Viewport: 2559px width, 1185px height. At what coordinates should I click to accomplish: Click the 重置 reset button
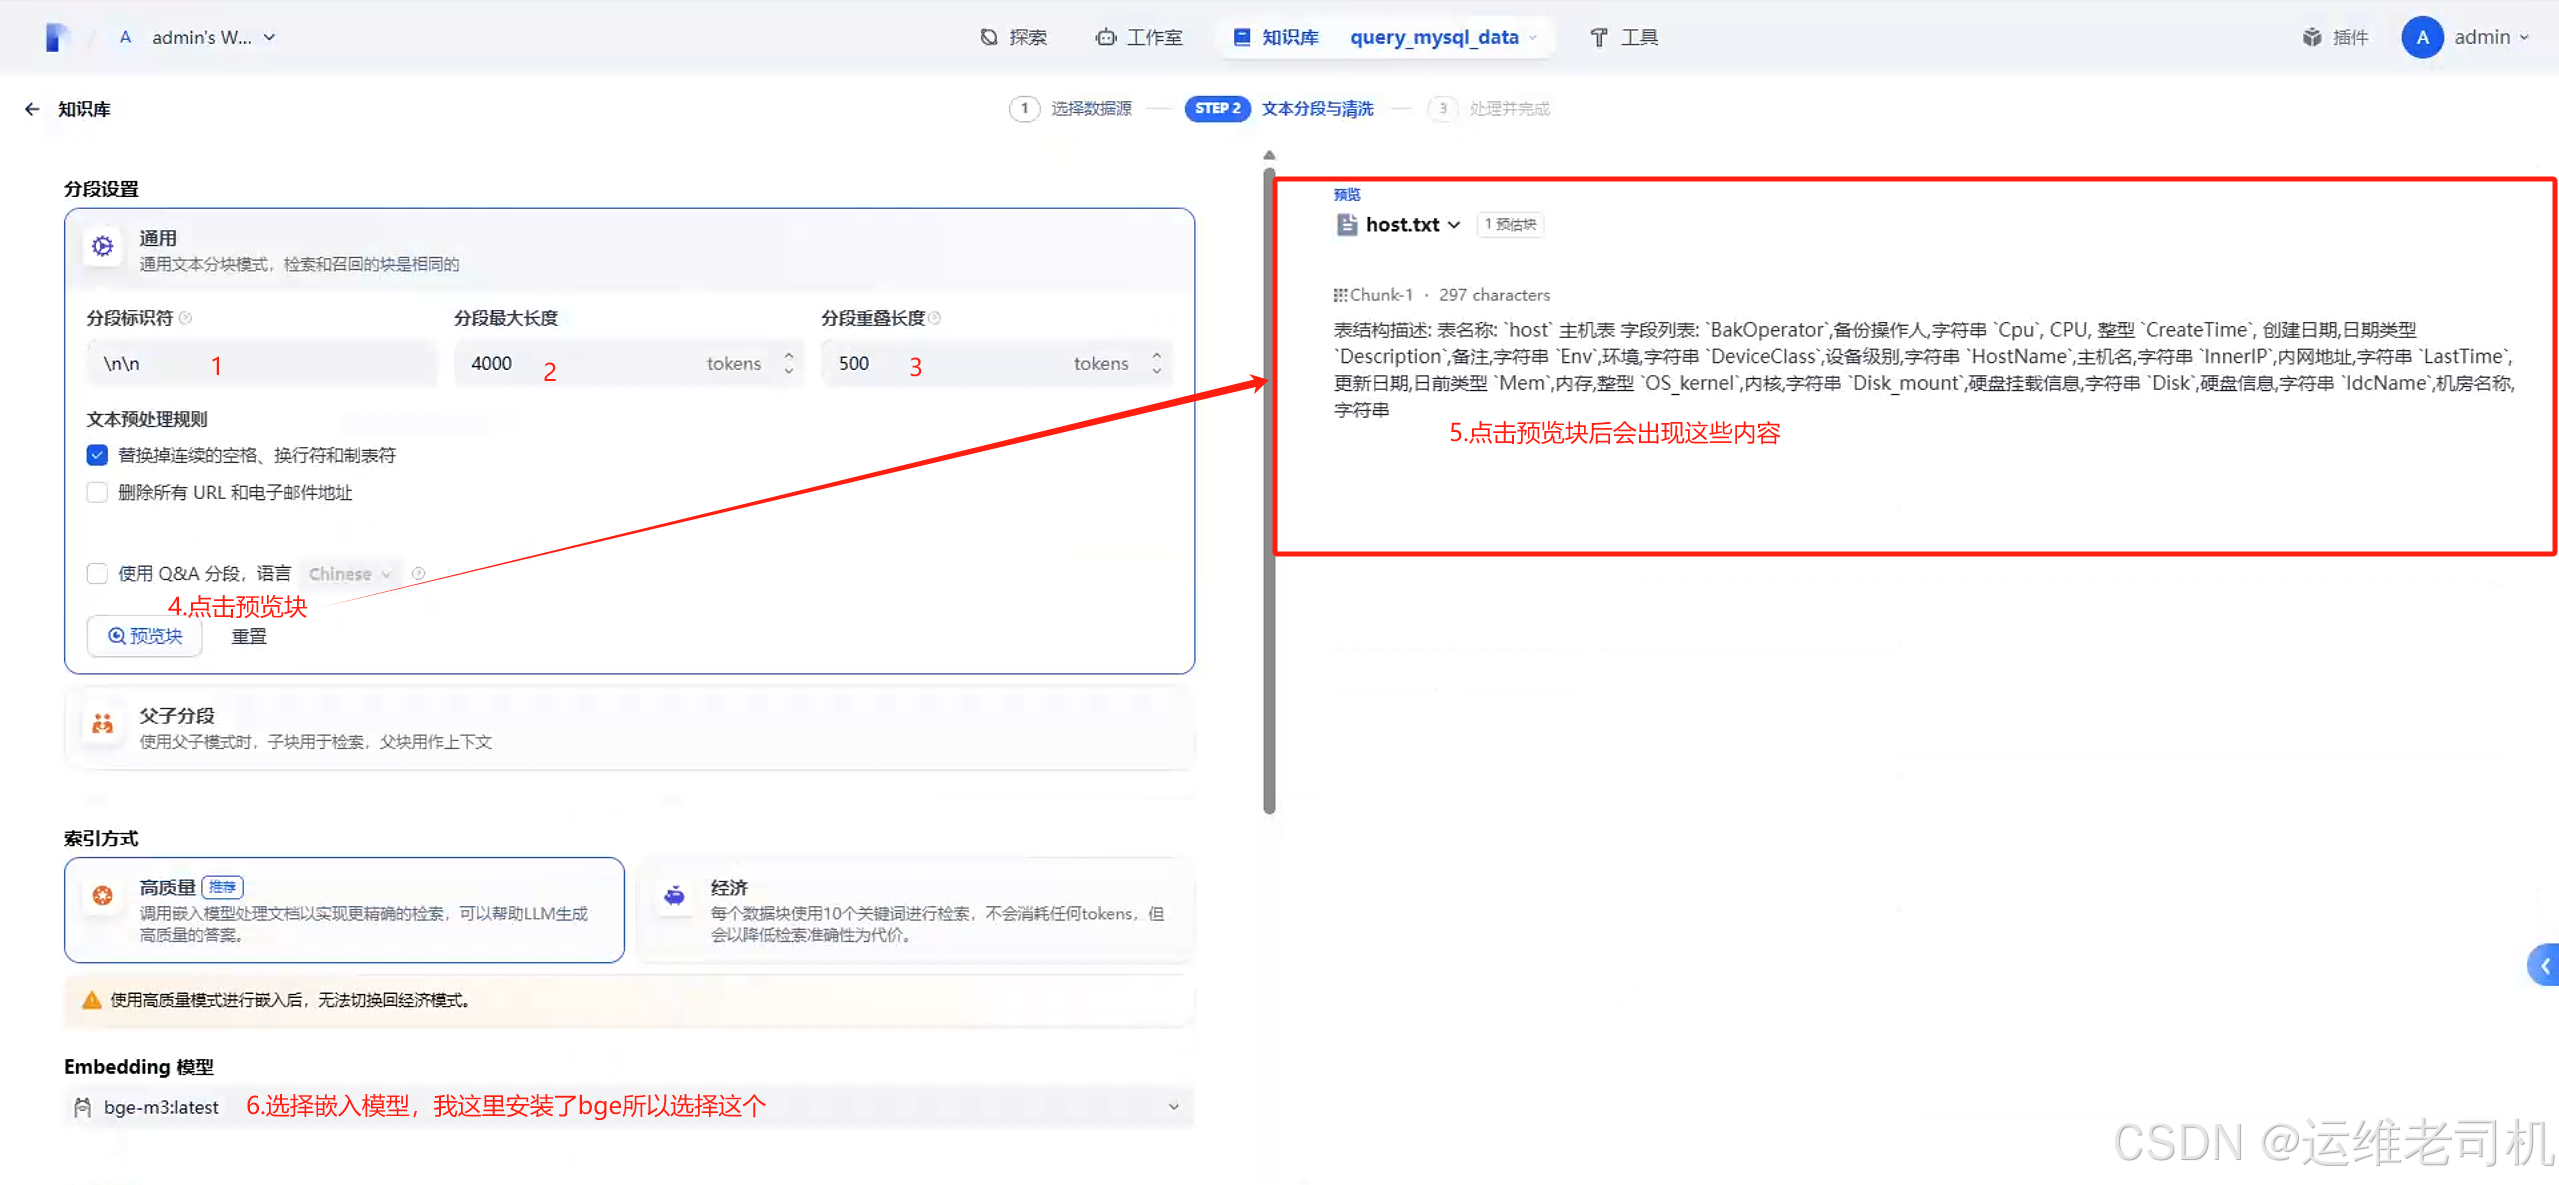pos(249,636)
